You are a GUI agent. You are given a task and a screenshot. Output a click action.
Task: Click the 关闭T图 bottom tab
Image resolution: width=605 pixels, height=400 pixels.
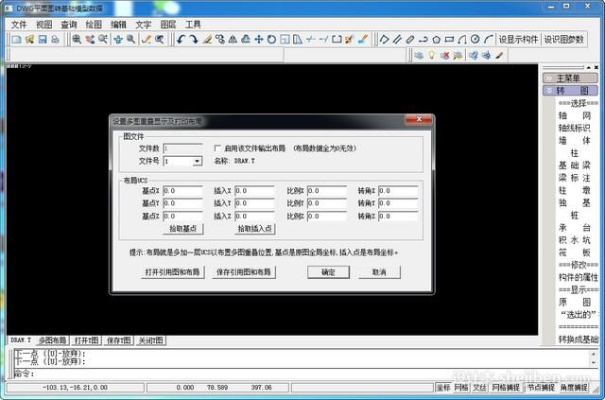[x=151, y=340]
